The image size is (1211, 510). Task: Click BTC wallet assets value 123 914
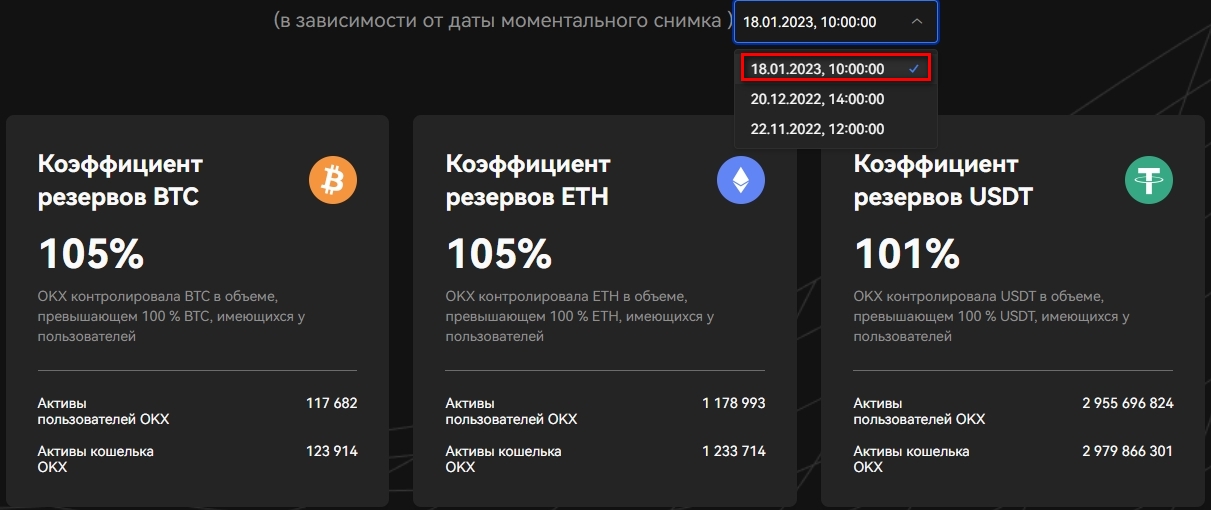pos(331,451)
